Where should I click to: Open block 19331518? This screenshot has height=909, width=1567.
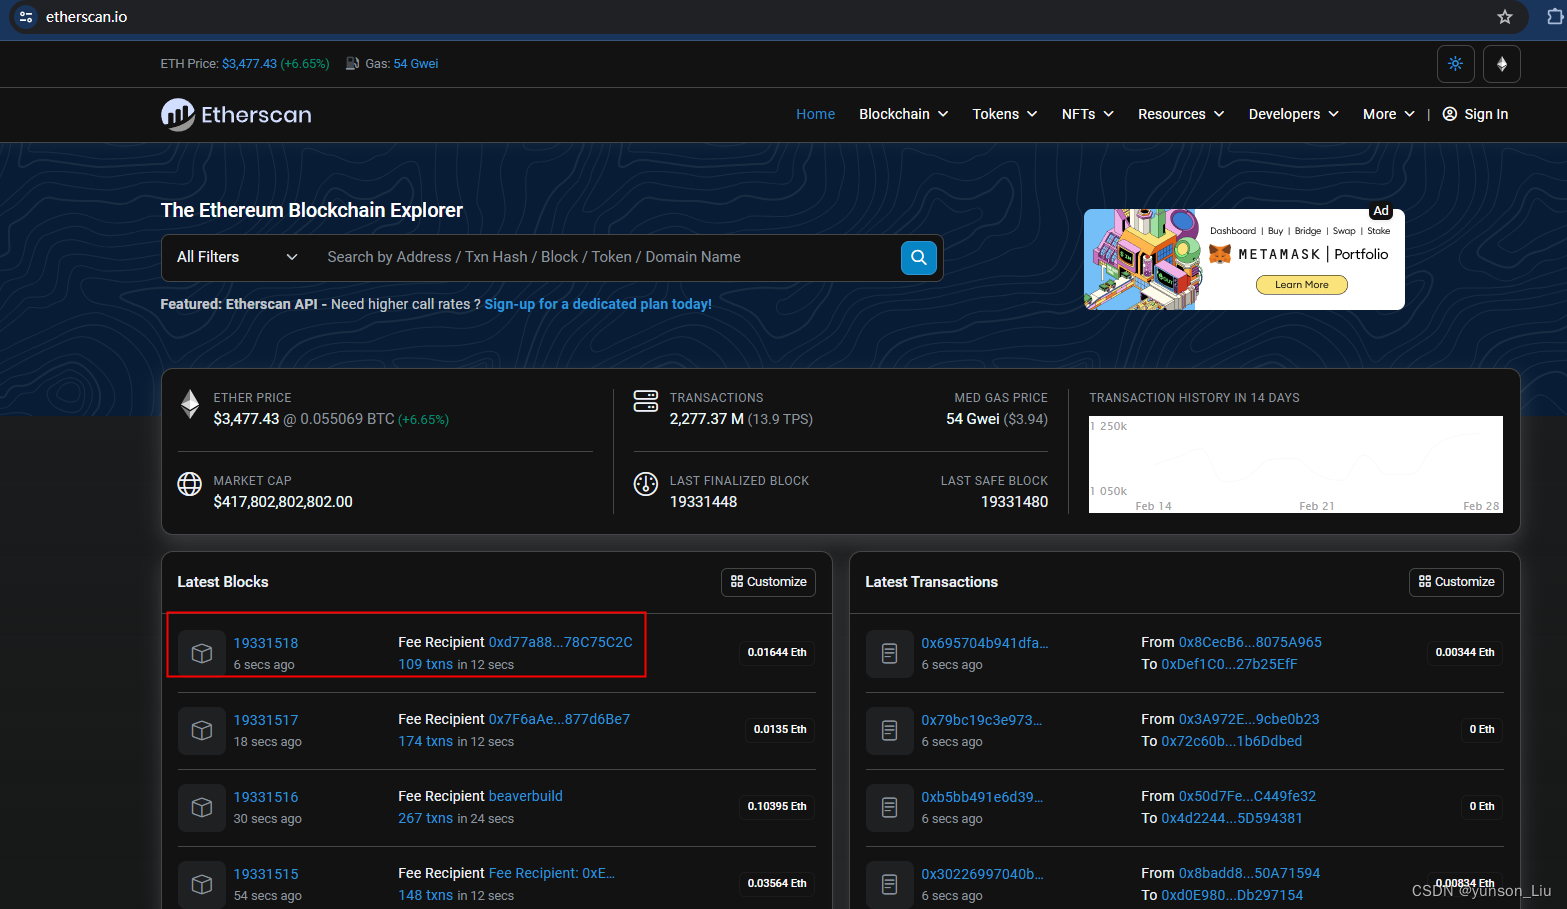pyautogui.click(x=266, y=643)
